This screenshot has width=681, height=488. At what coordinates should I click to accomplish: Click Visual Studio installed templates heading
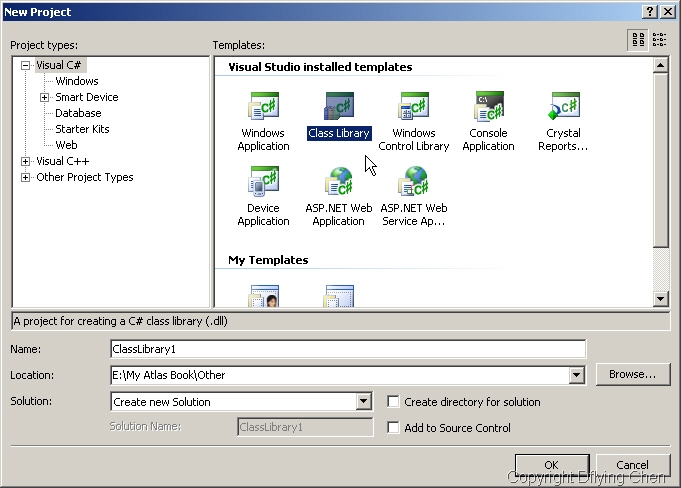[x=321, y=67]
